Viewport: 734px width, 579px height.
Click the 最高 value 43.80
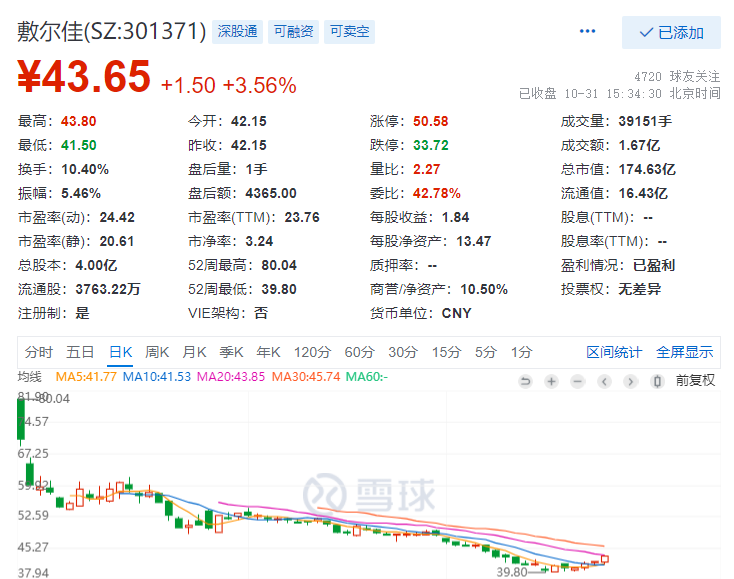(78, 121)
